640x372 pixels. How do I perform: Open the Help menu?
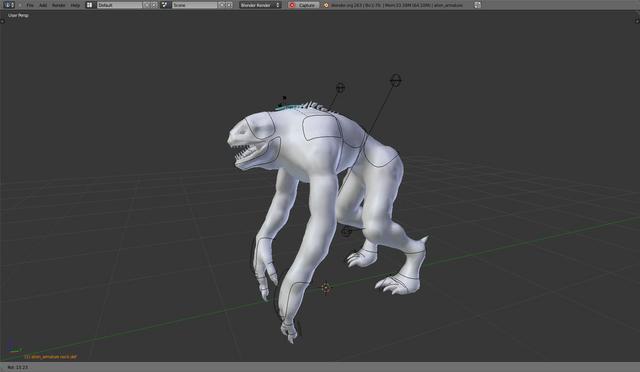[x=76, y=5]
